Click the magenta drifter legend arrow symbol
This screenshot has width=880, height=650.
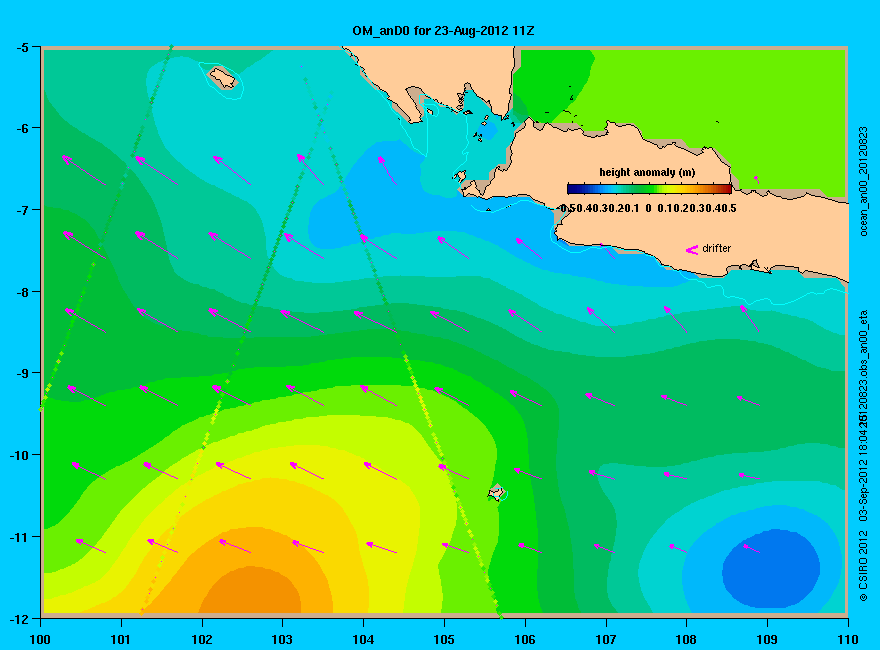click(x=692, y=250)
